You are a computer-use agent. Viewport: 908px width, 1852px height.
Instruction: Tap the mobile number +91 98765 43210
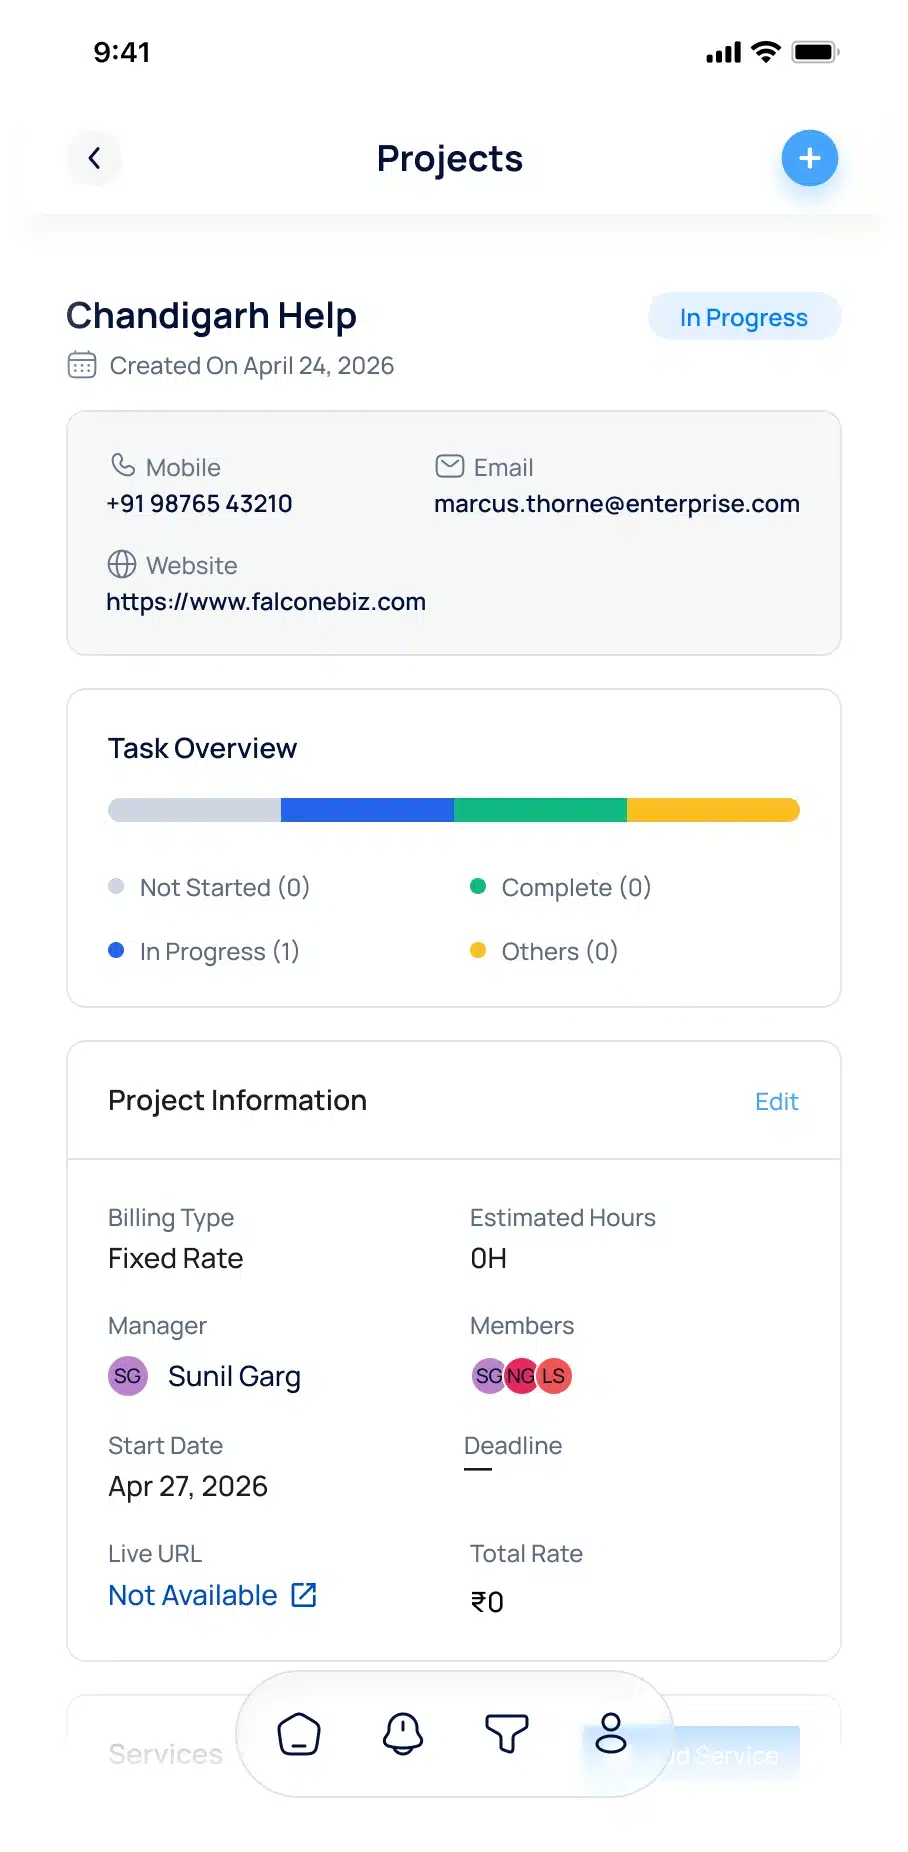coord(199,503)
